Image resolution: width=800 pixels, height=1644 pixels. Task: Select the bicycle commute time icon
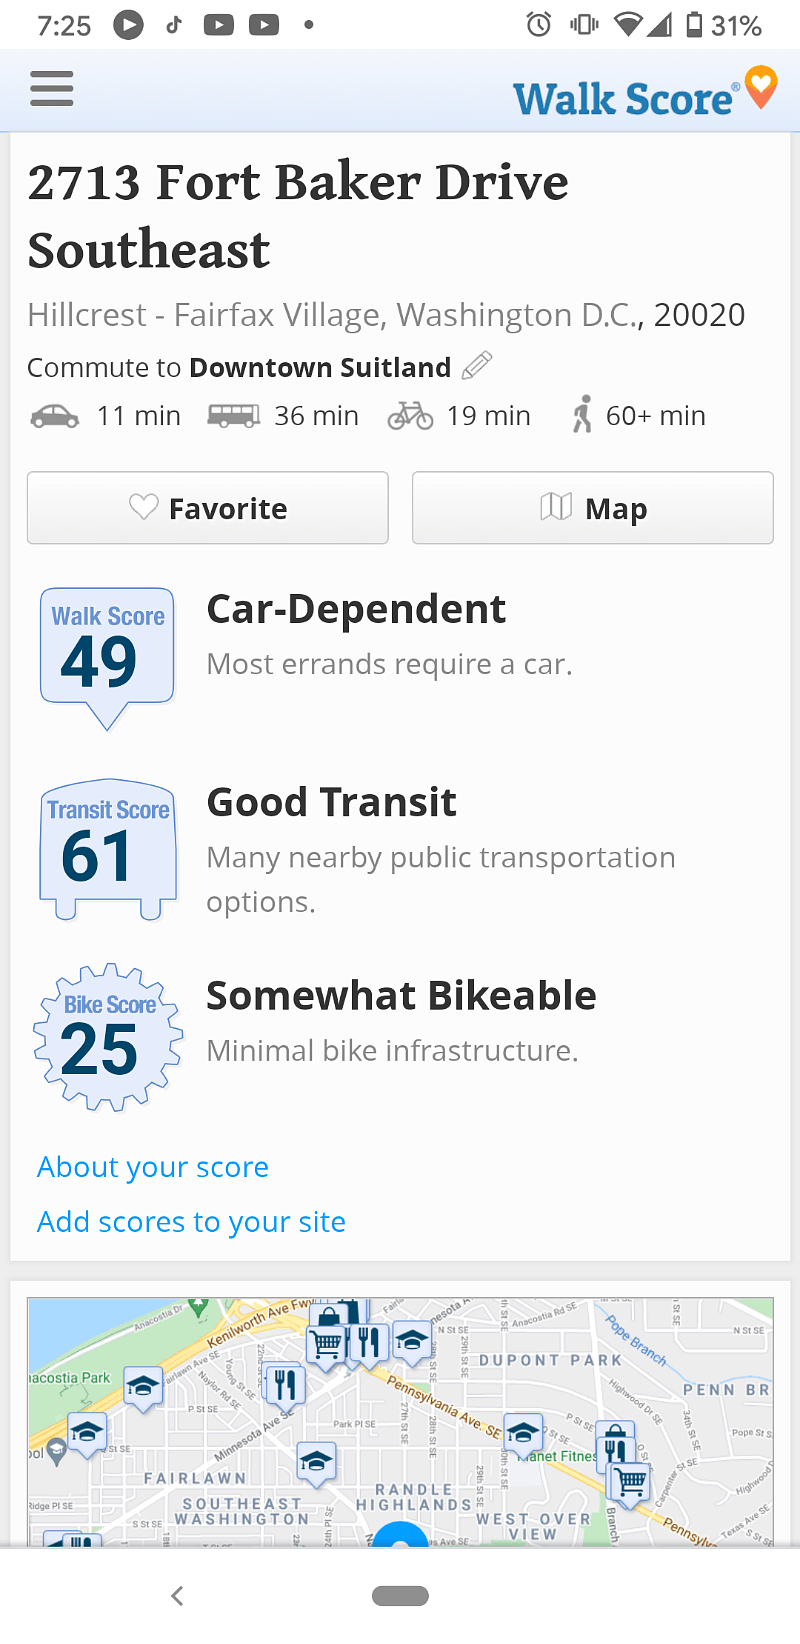[x=410, y=415]
